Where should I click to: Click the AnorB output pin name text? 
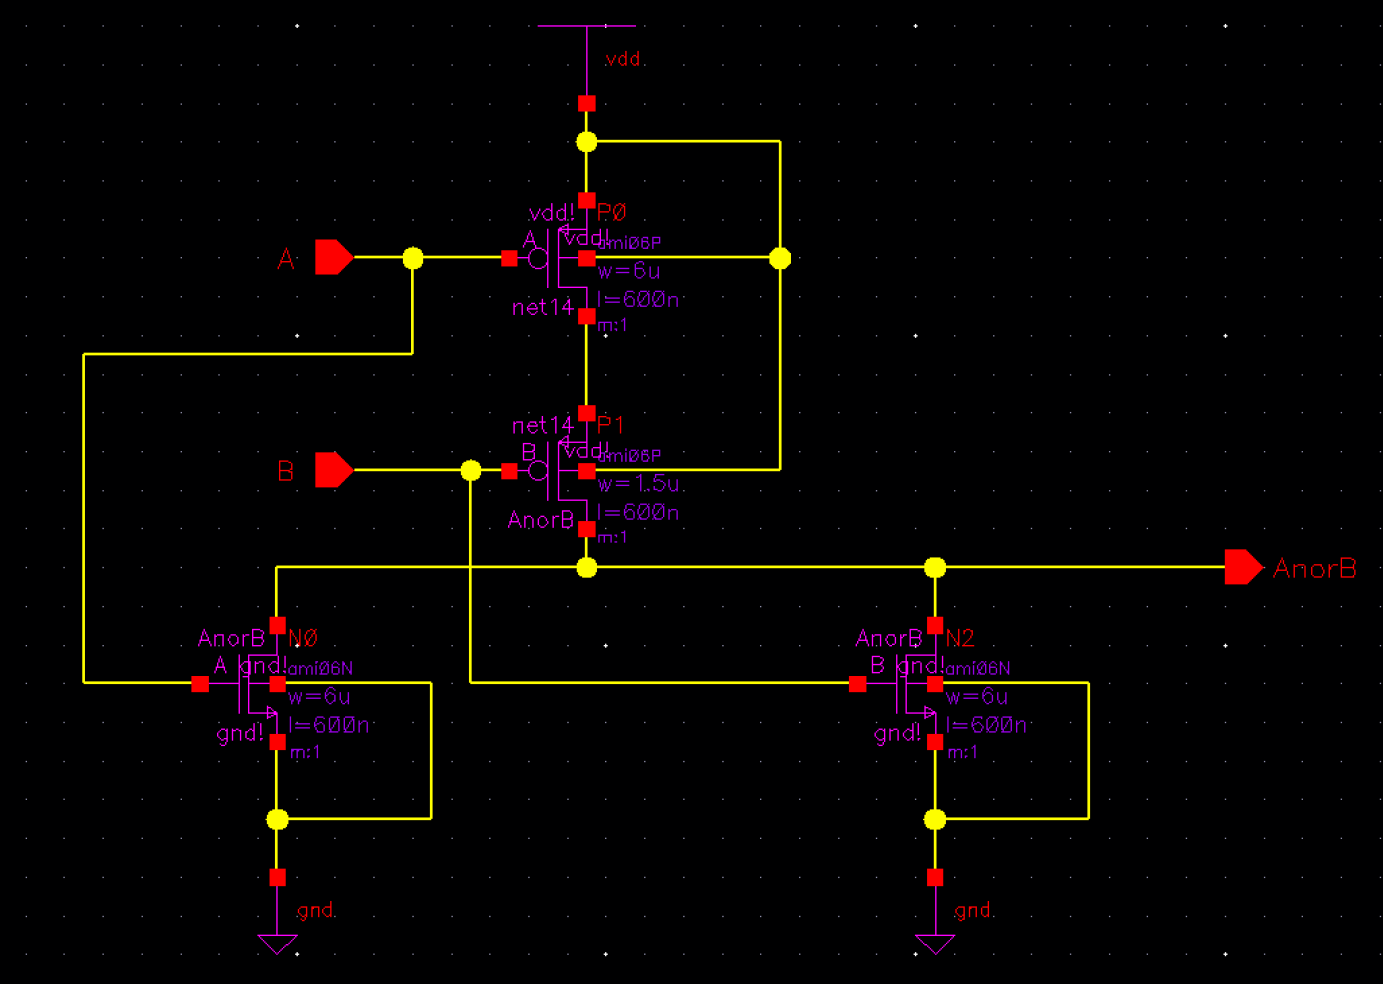pos(1315,569)
